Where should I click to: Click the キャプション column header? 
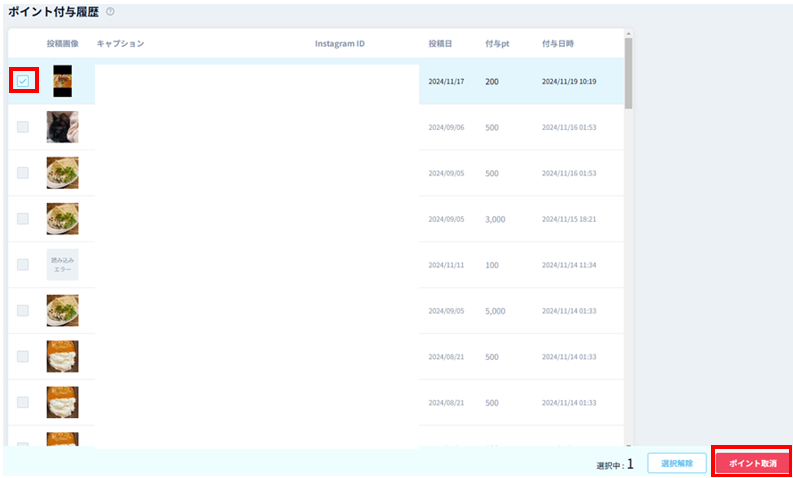coord(120,44)
